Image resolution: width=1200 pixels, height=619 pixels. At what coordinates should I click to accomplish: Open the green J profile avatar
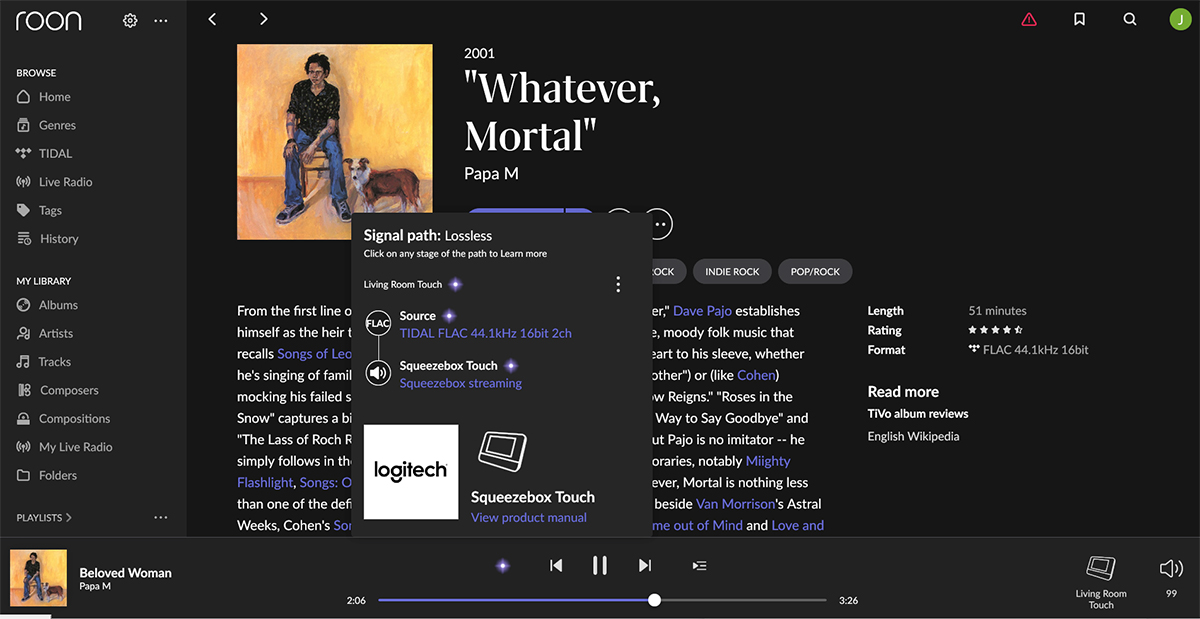1179,19
